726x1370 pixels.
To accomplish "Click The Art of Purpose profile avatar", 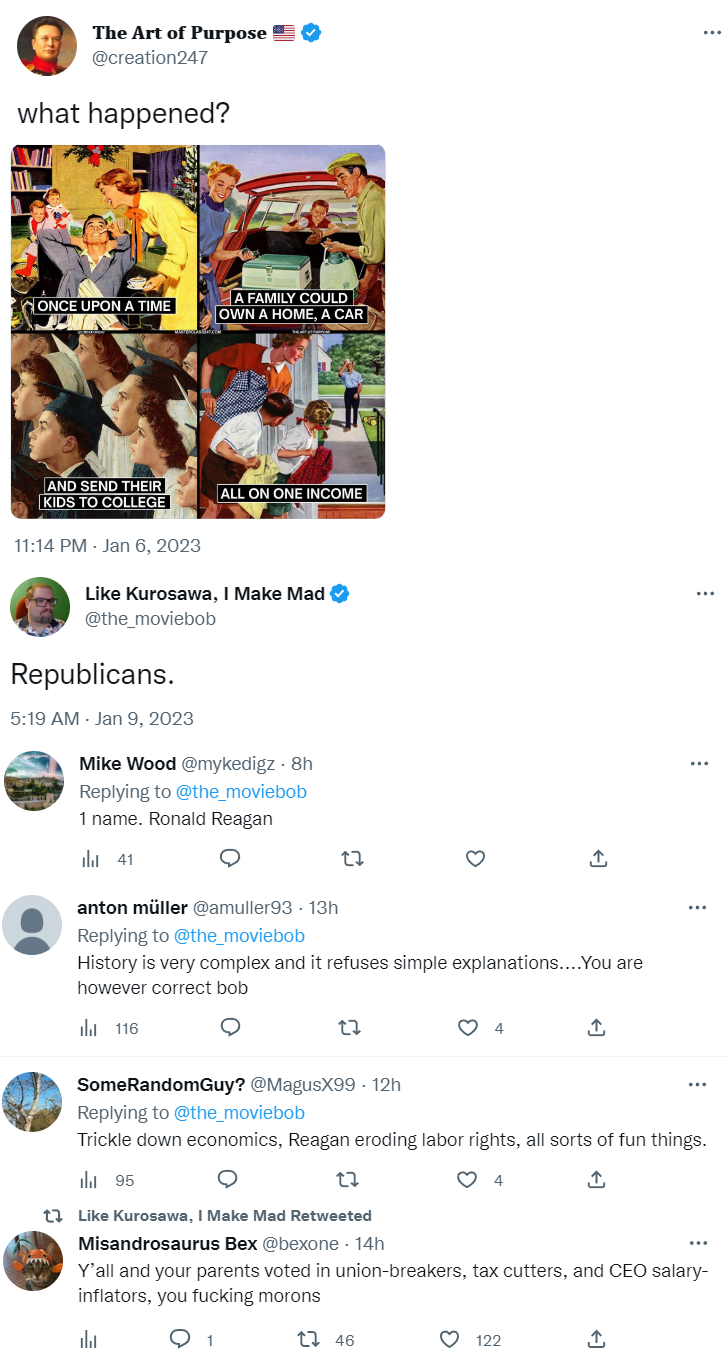I will 47,45.
